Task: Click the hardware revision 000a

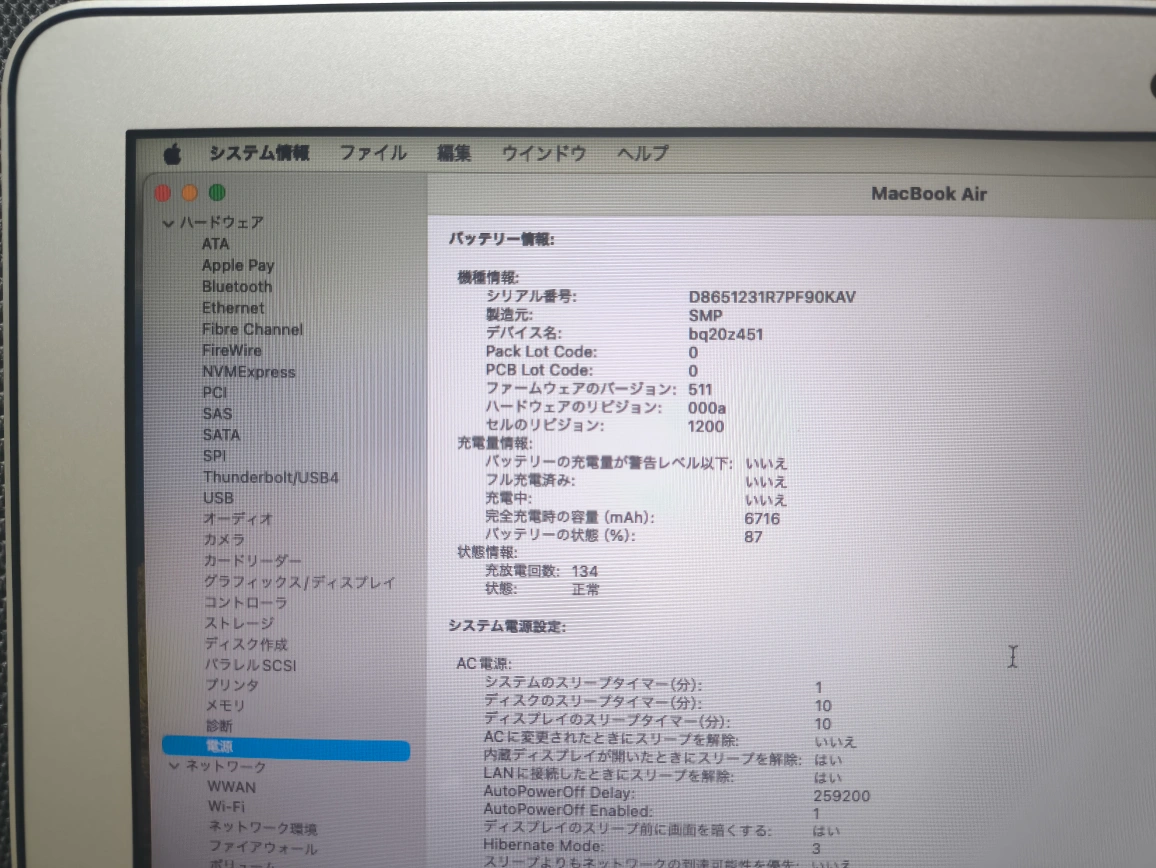Action: (706, 408)
